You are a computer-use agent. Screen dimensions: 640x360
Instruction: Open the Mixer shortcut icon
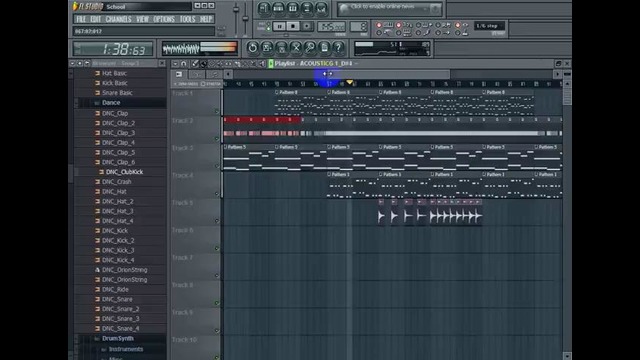pos(321,8)
